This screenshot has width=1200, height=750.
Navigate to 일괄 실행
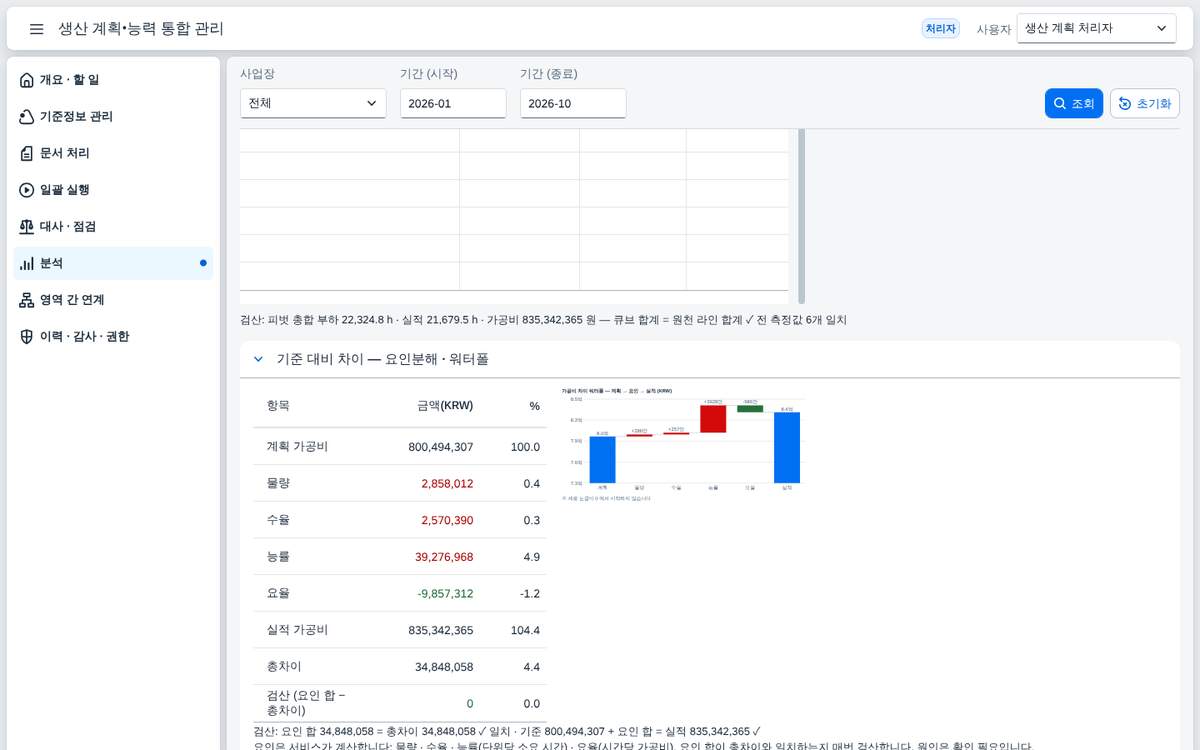click(113, 190)
